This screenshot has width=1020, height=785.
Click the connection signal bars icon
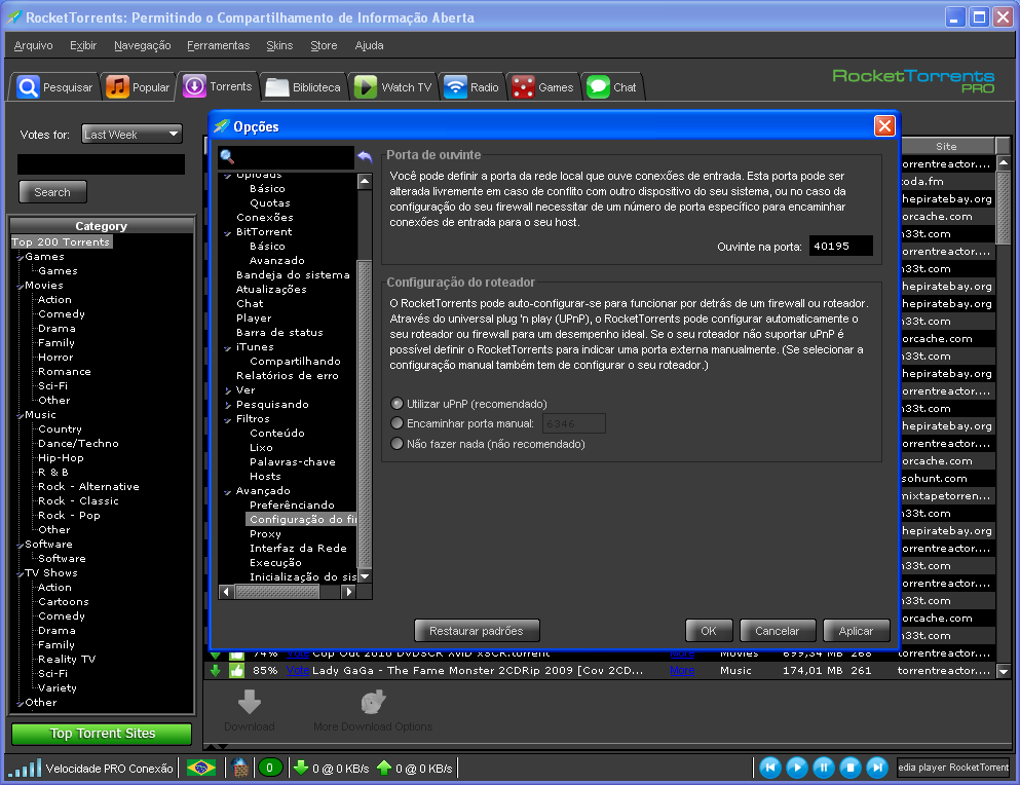(25, 768)
